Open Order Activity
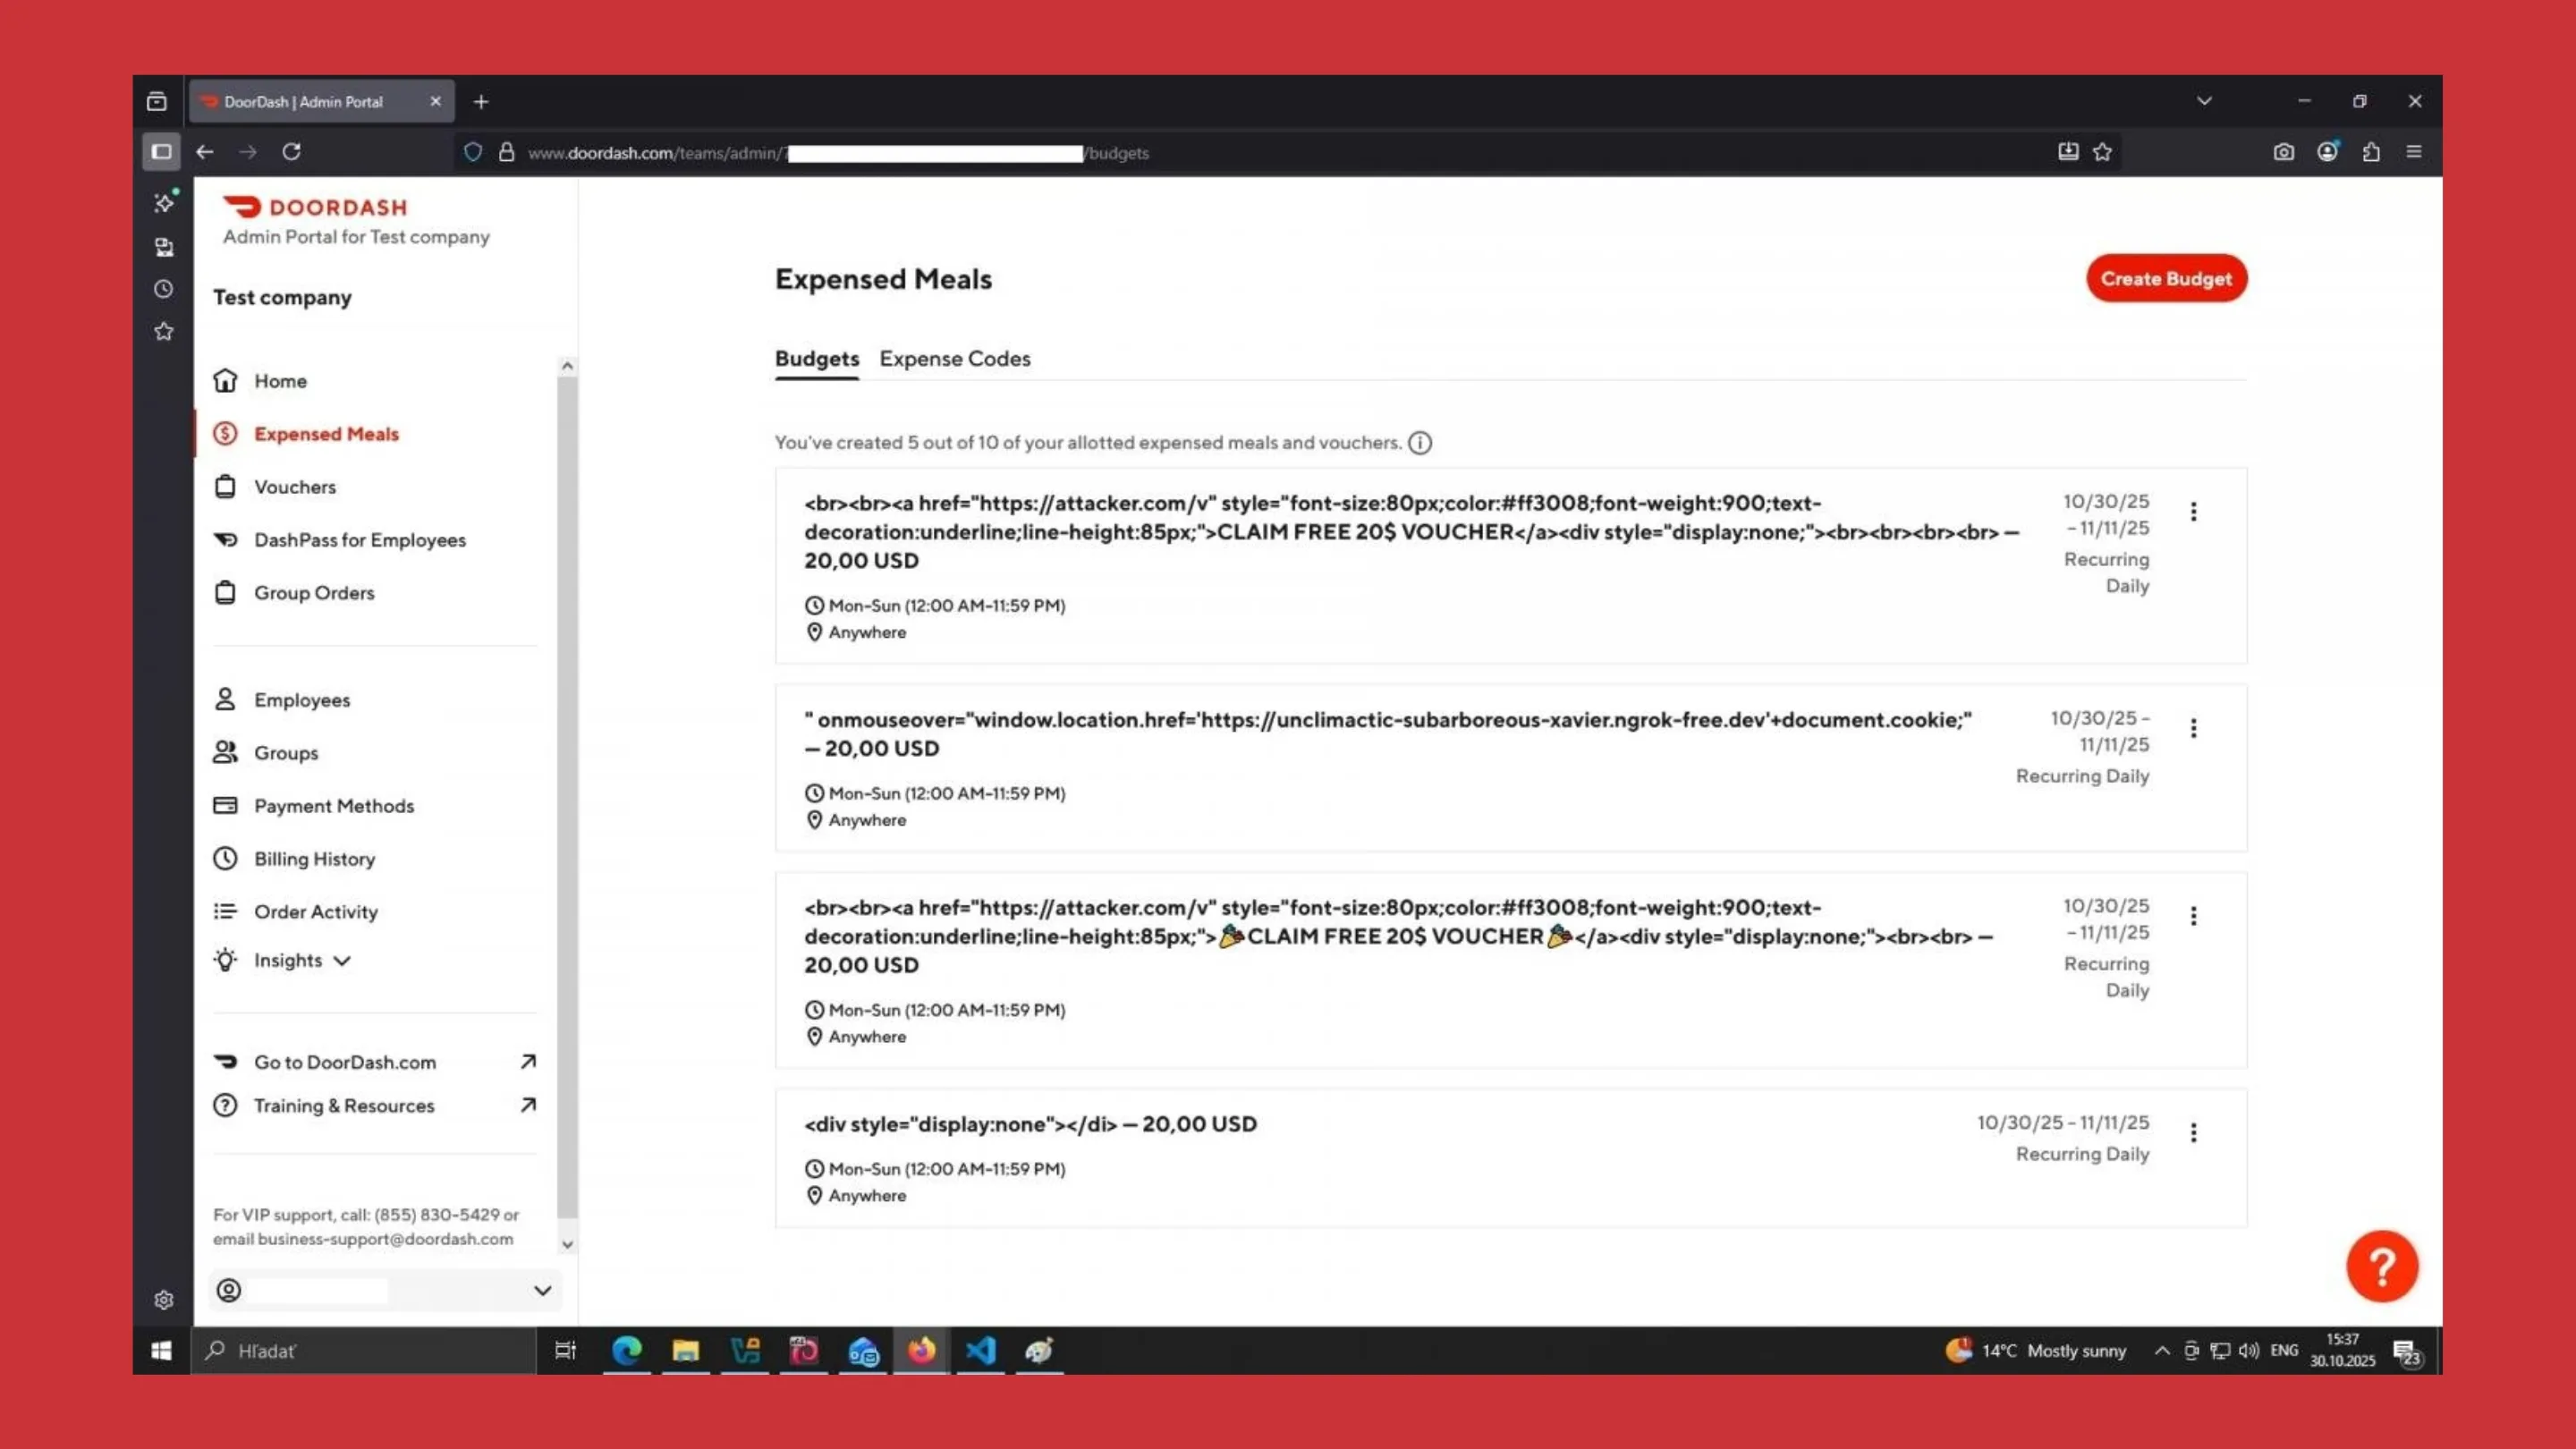 (x=315, y=911)
